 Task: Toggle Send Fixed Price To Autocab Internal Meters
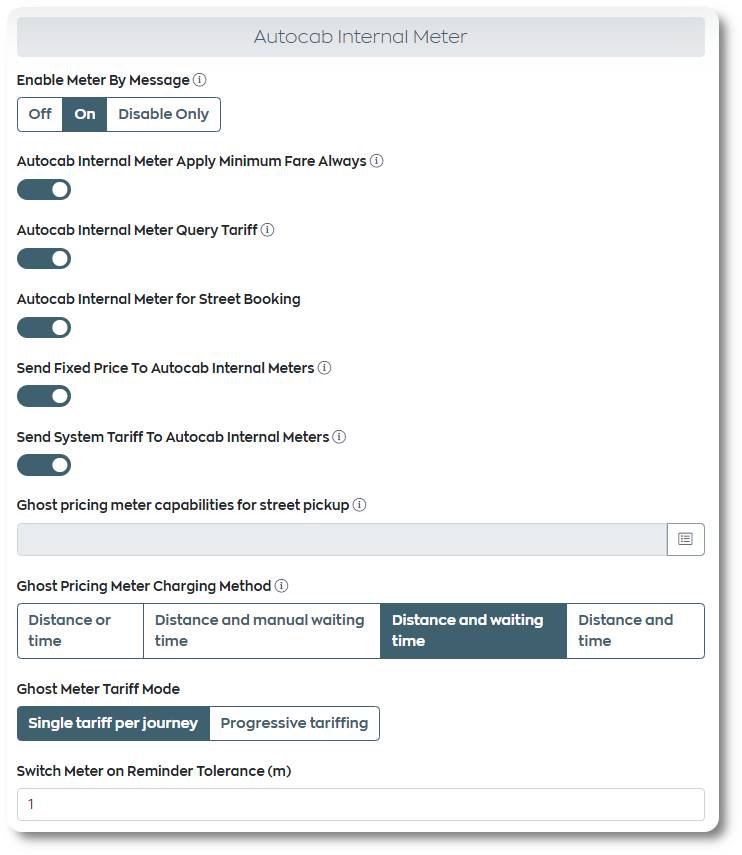pyautogui.click(x=43, y=396)
